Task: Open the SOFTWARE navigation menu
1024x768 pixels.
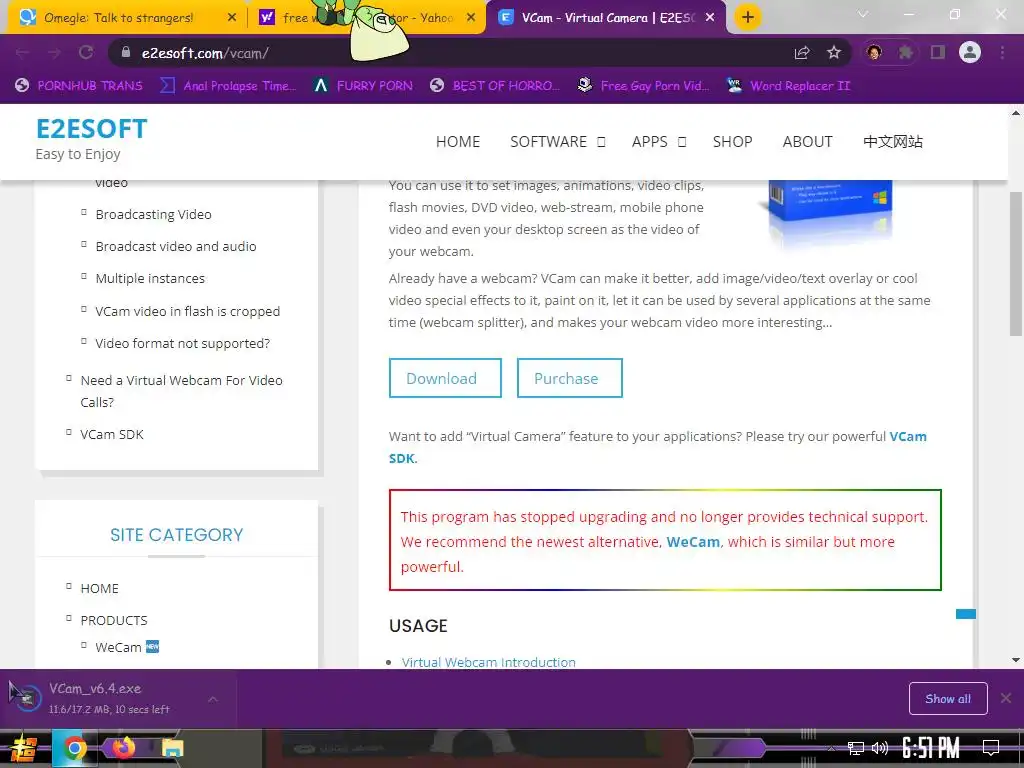Action: pyautogui.click(x=549, y=142)
